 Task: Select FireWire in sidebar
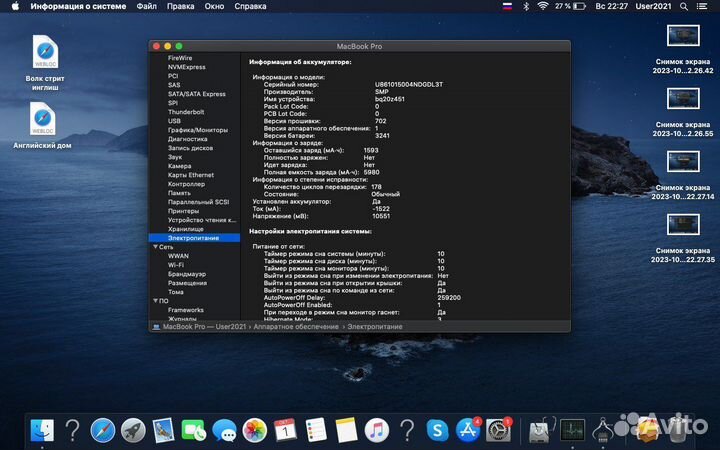tap(180, 58)
